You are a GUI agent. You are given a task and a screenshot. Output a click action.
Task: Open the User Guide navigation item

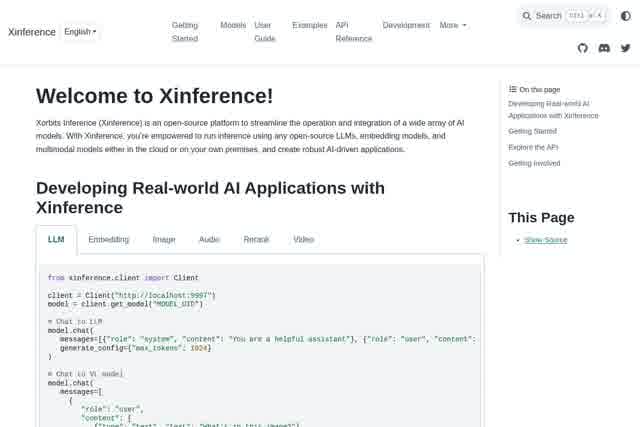(x=264, y=31)
